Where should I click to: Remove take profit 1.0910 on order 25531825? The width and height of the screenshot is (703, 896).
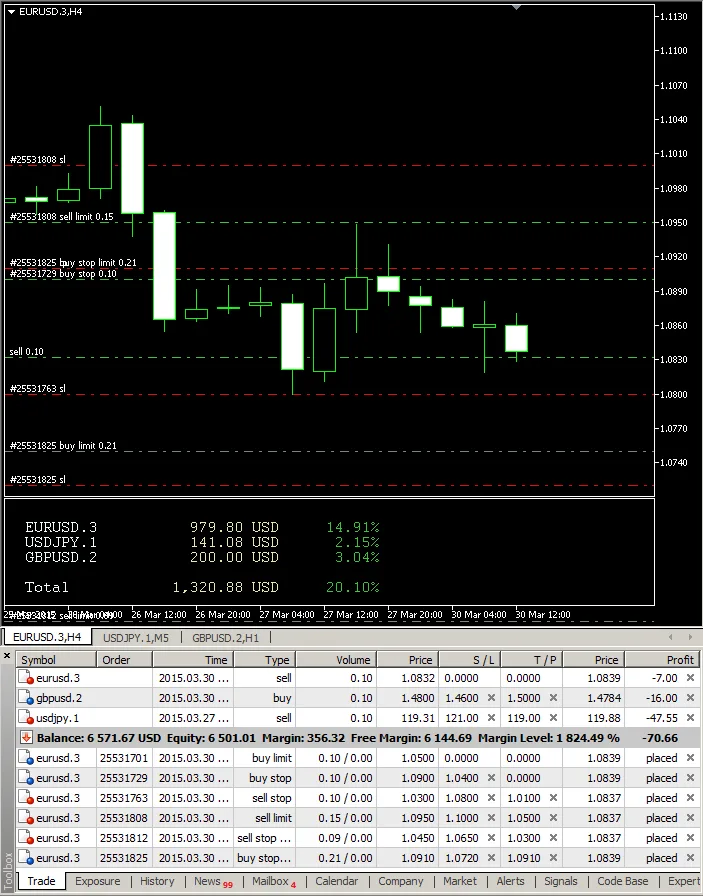coord(553,858)
